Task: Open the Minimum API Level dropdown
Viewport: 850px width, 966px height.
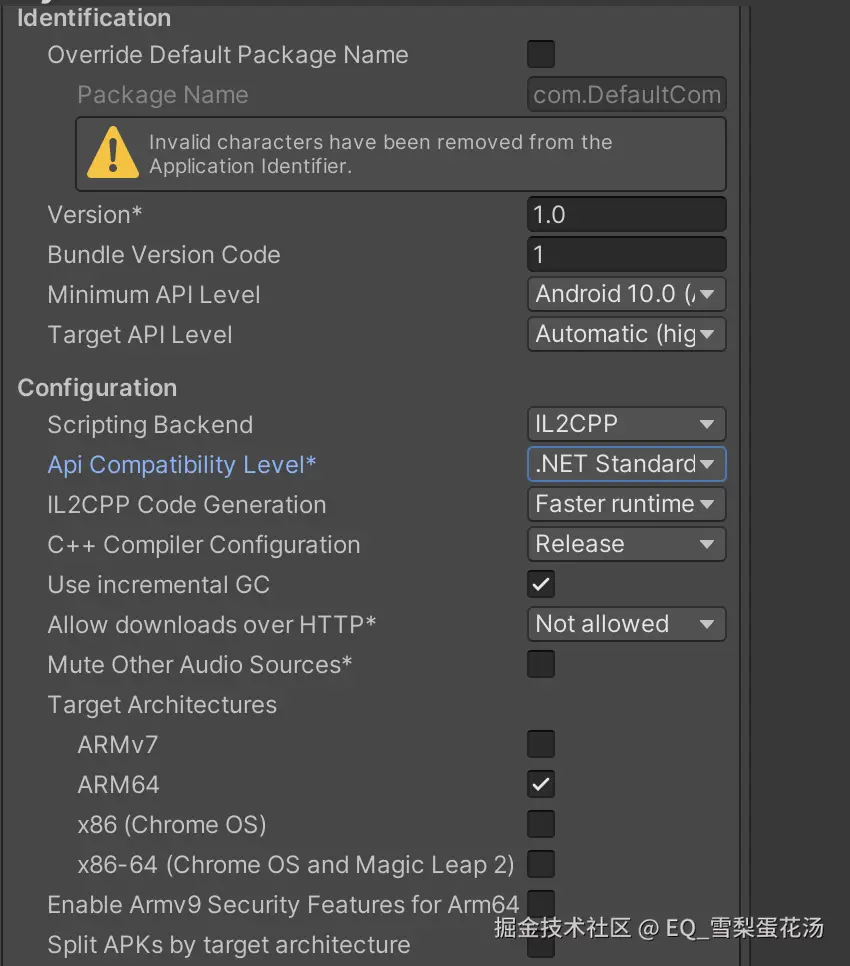Action: [626, 294]
